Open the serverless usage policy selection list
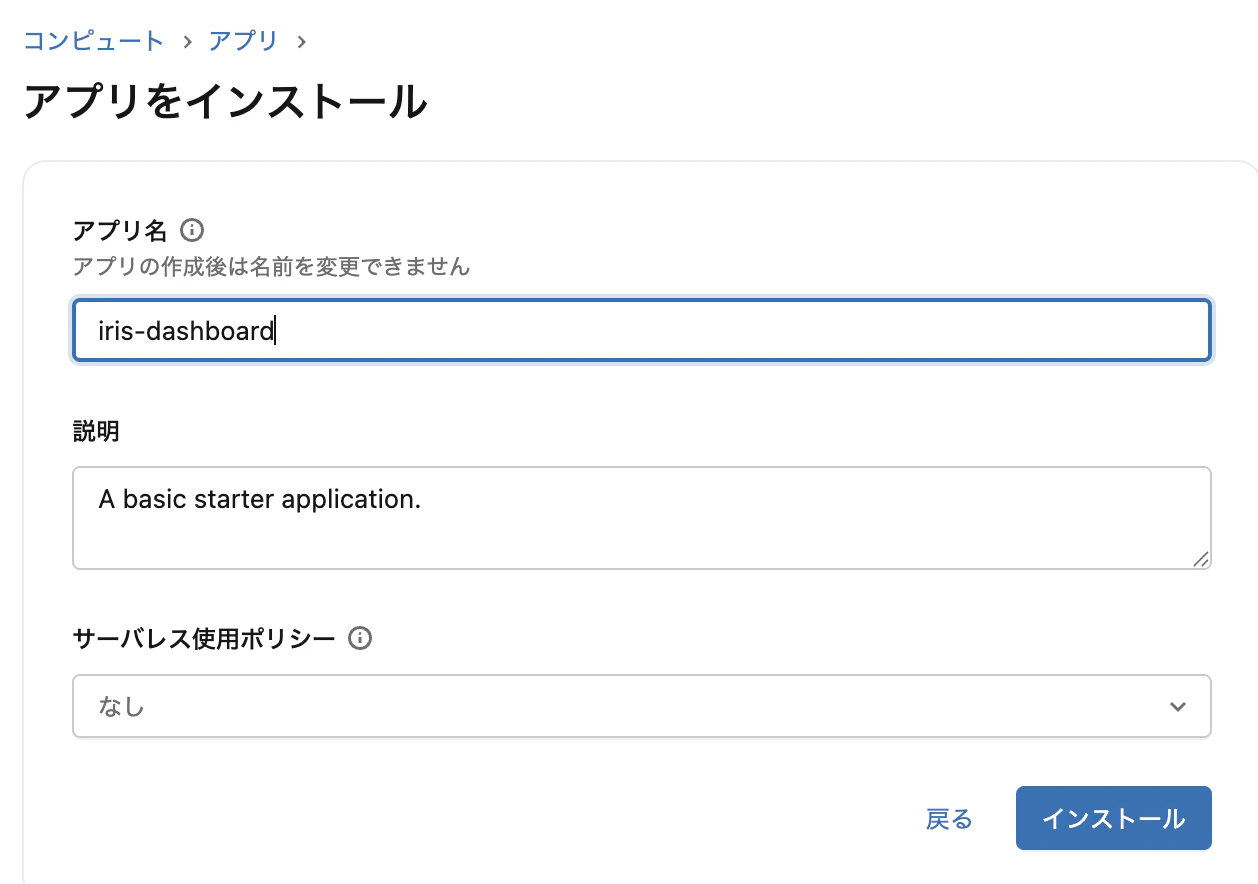This screenshot has height=884, width=1258. 640,706
